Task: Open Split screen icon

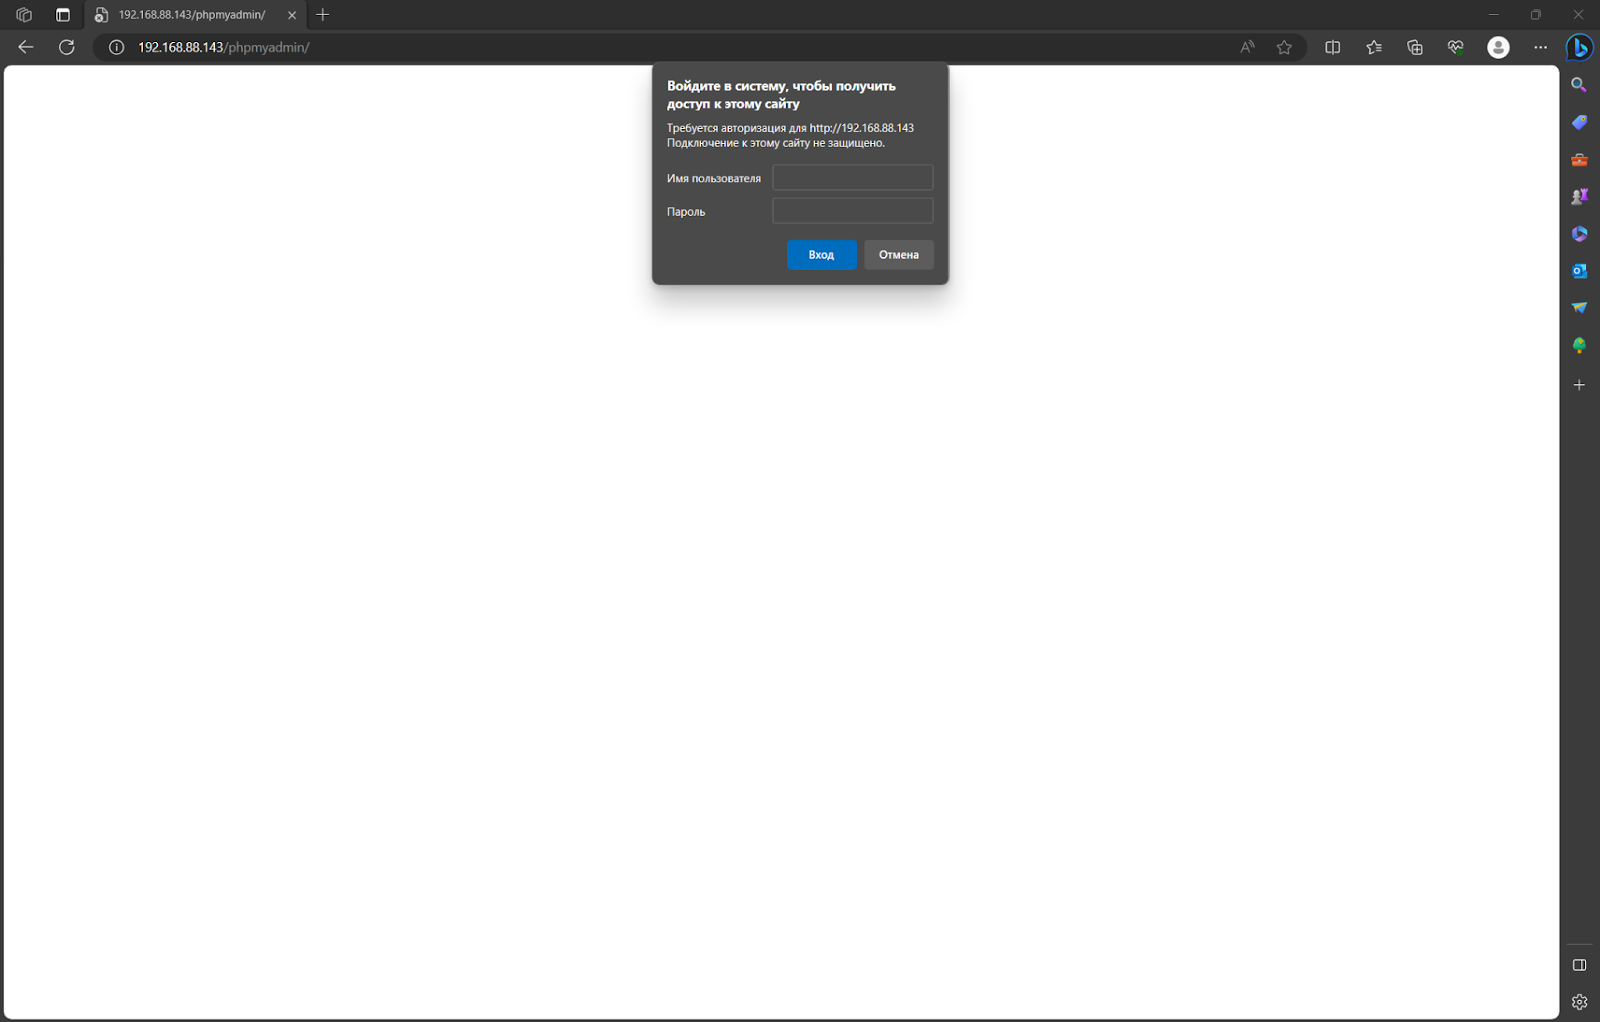Action: [x=1333, y=47]
